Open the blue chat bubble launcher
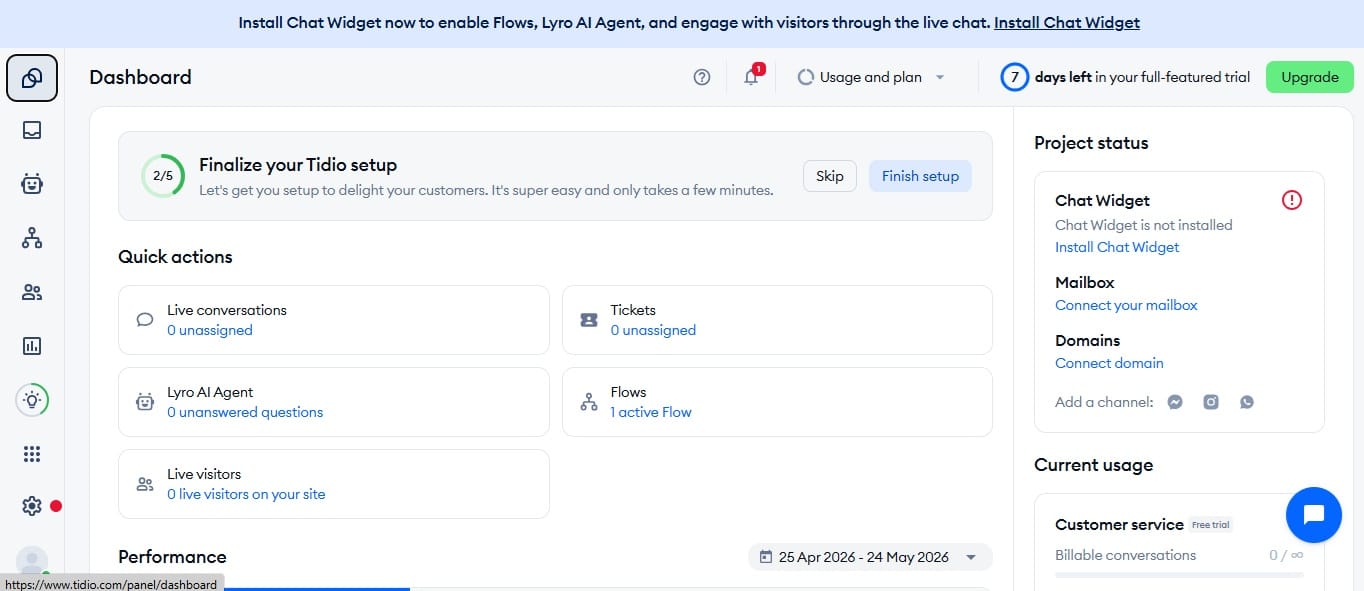Screen dimensions: 1364x591 1314,515
